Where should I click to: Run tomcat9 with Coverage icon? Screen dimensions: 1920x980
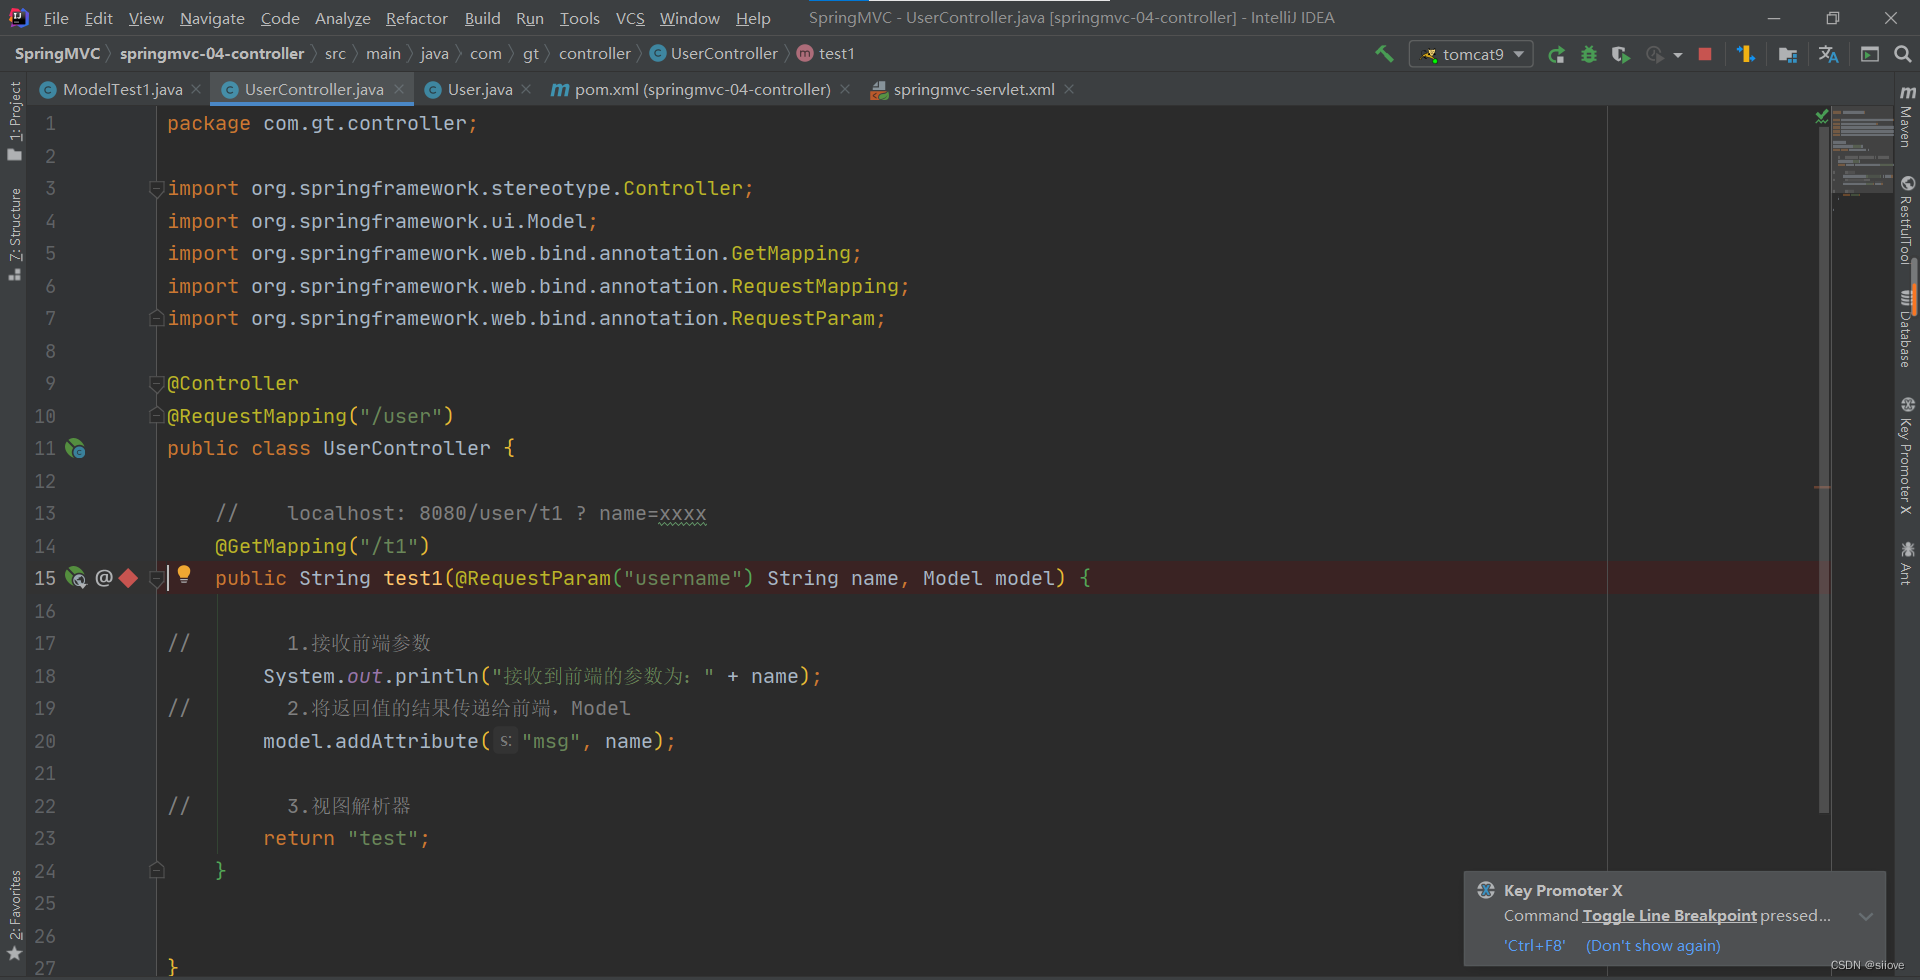click(1621, 54)
